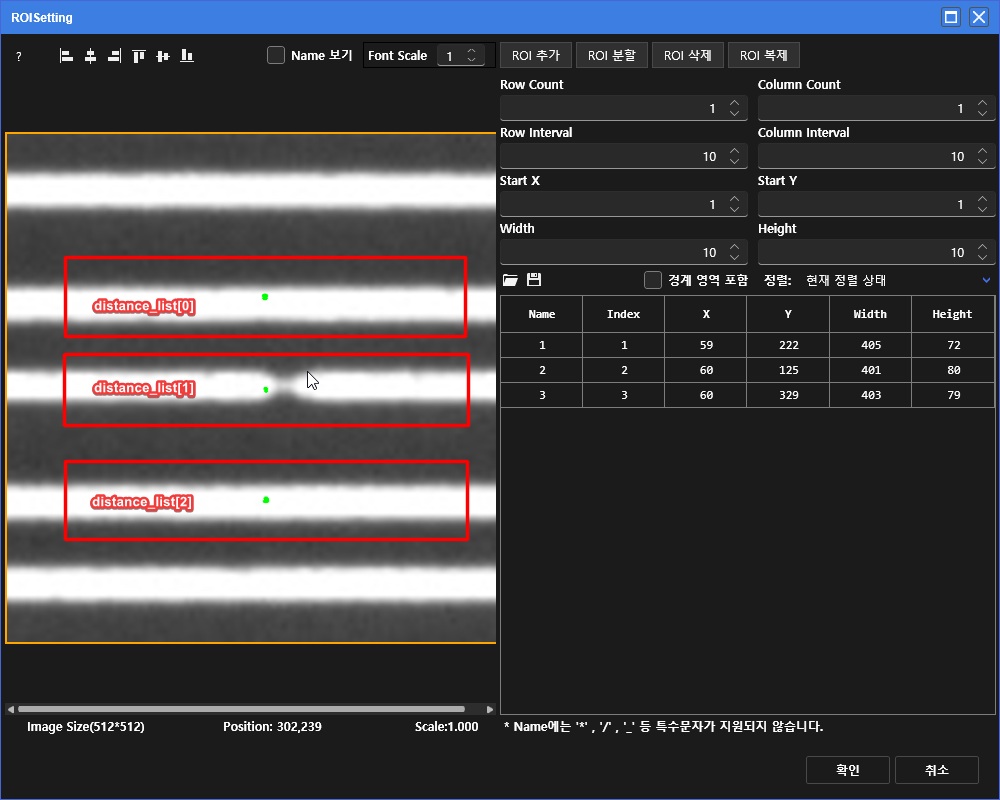Click the align top edges icon
The image size is (1000, 800).
click(x=138, y=56)
